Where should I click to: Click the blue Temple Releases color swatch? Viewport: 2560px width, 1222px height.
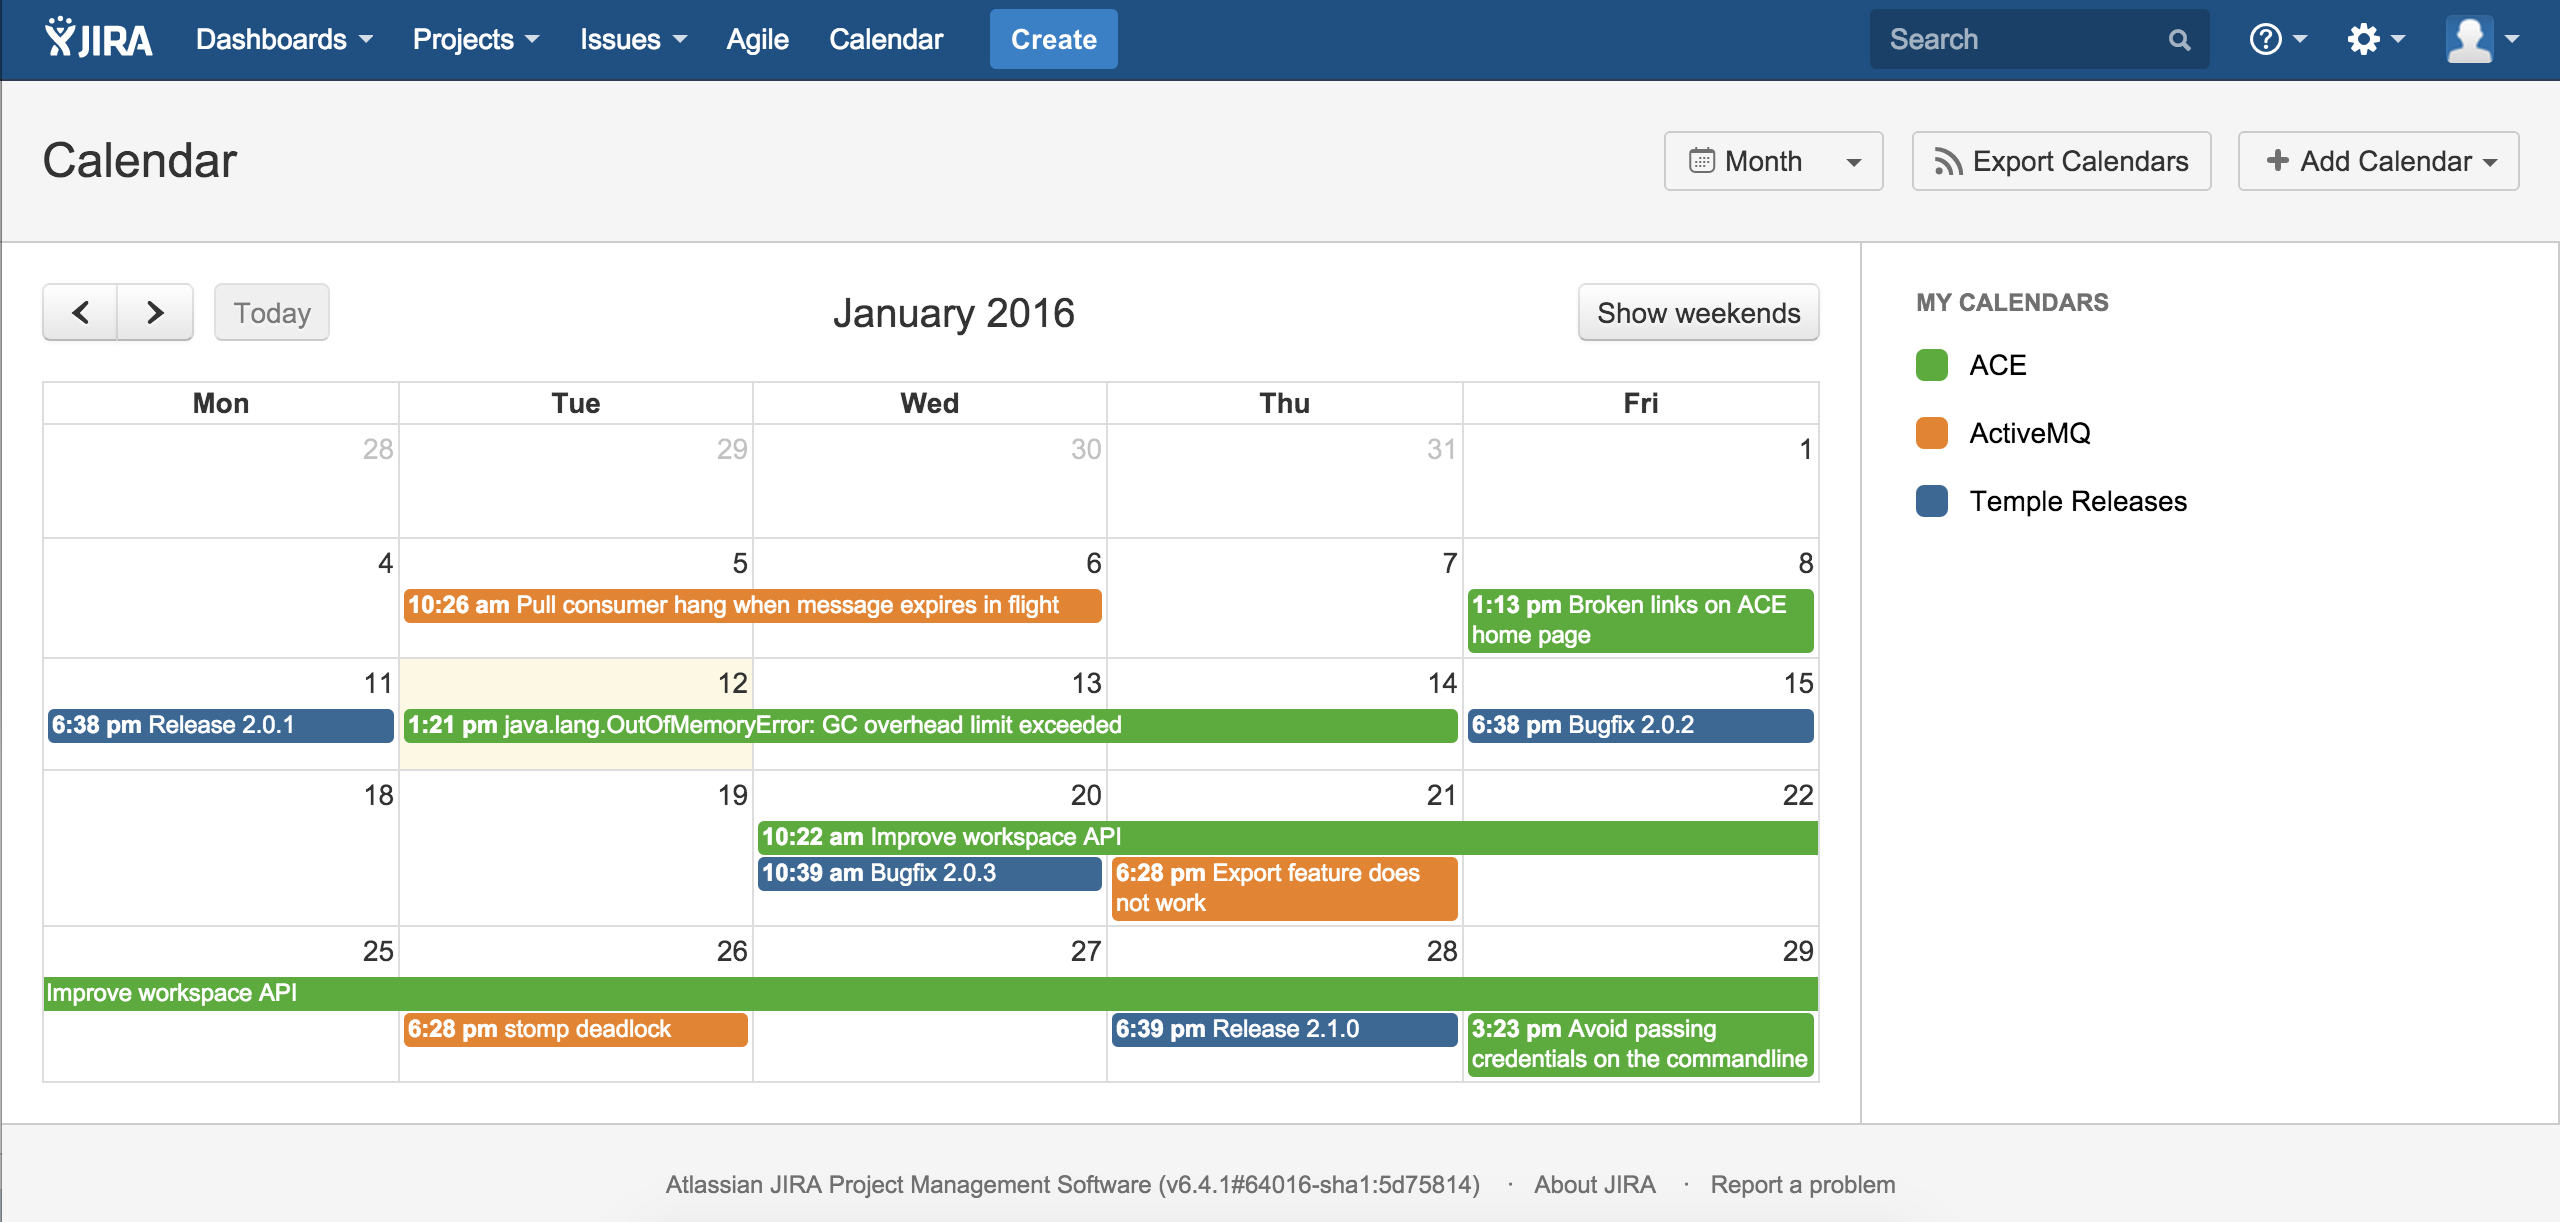click(1932, 501)
